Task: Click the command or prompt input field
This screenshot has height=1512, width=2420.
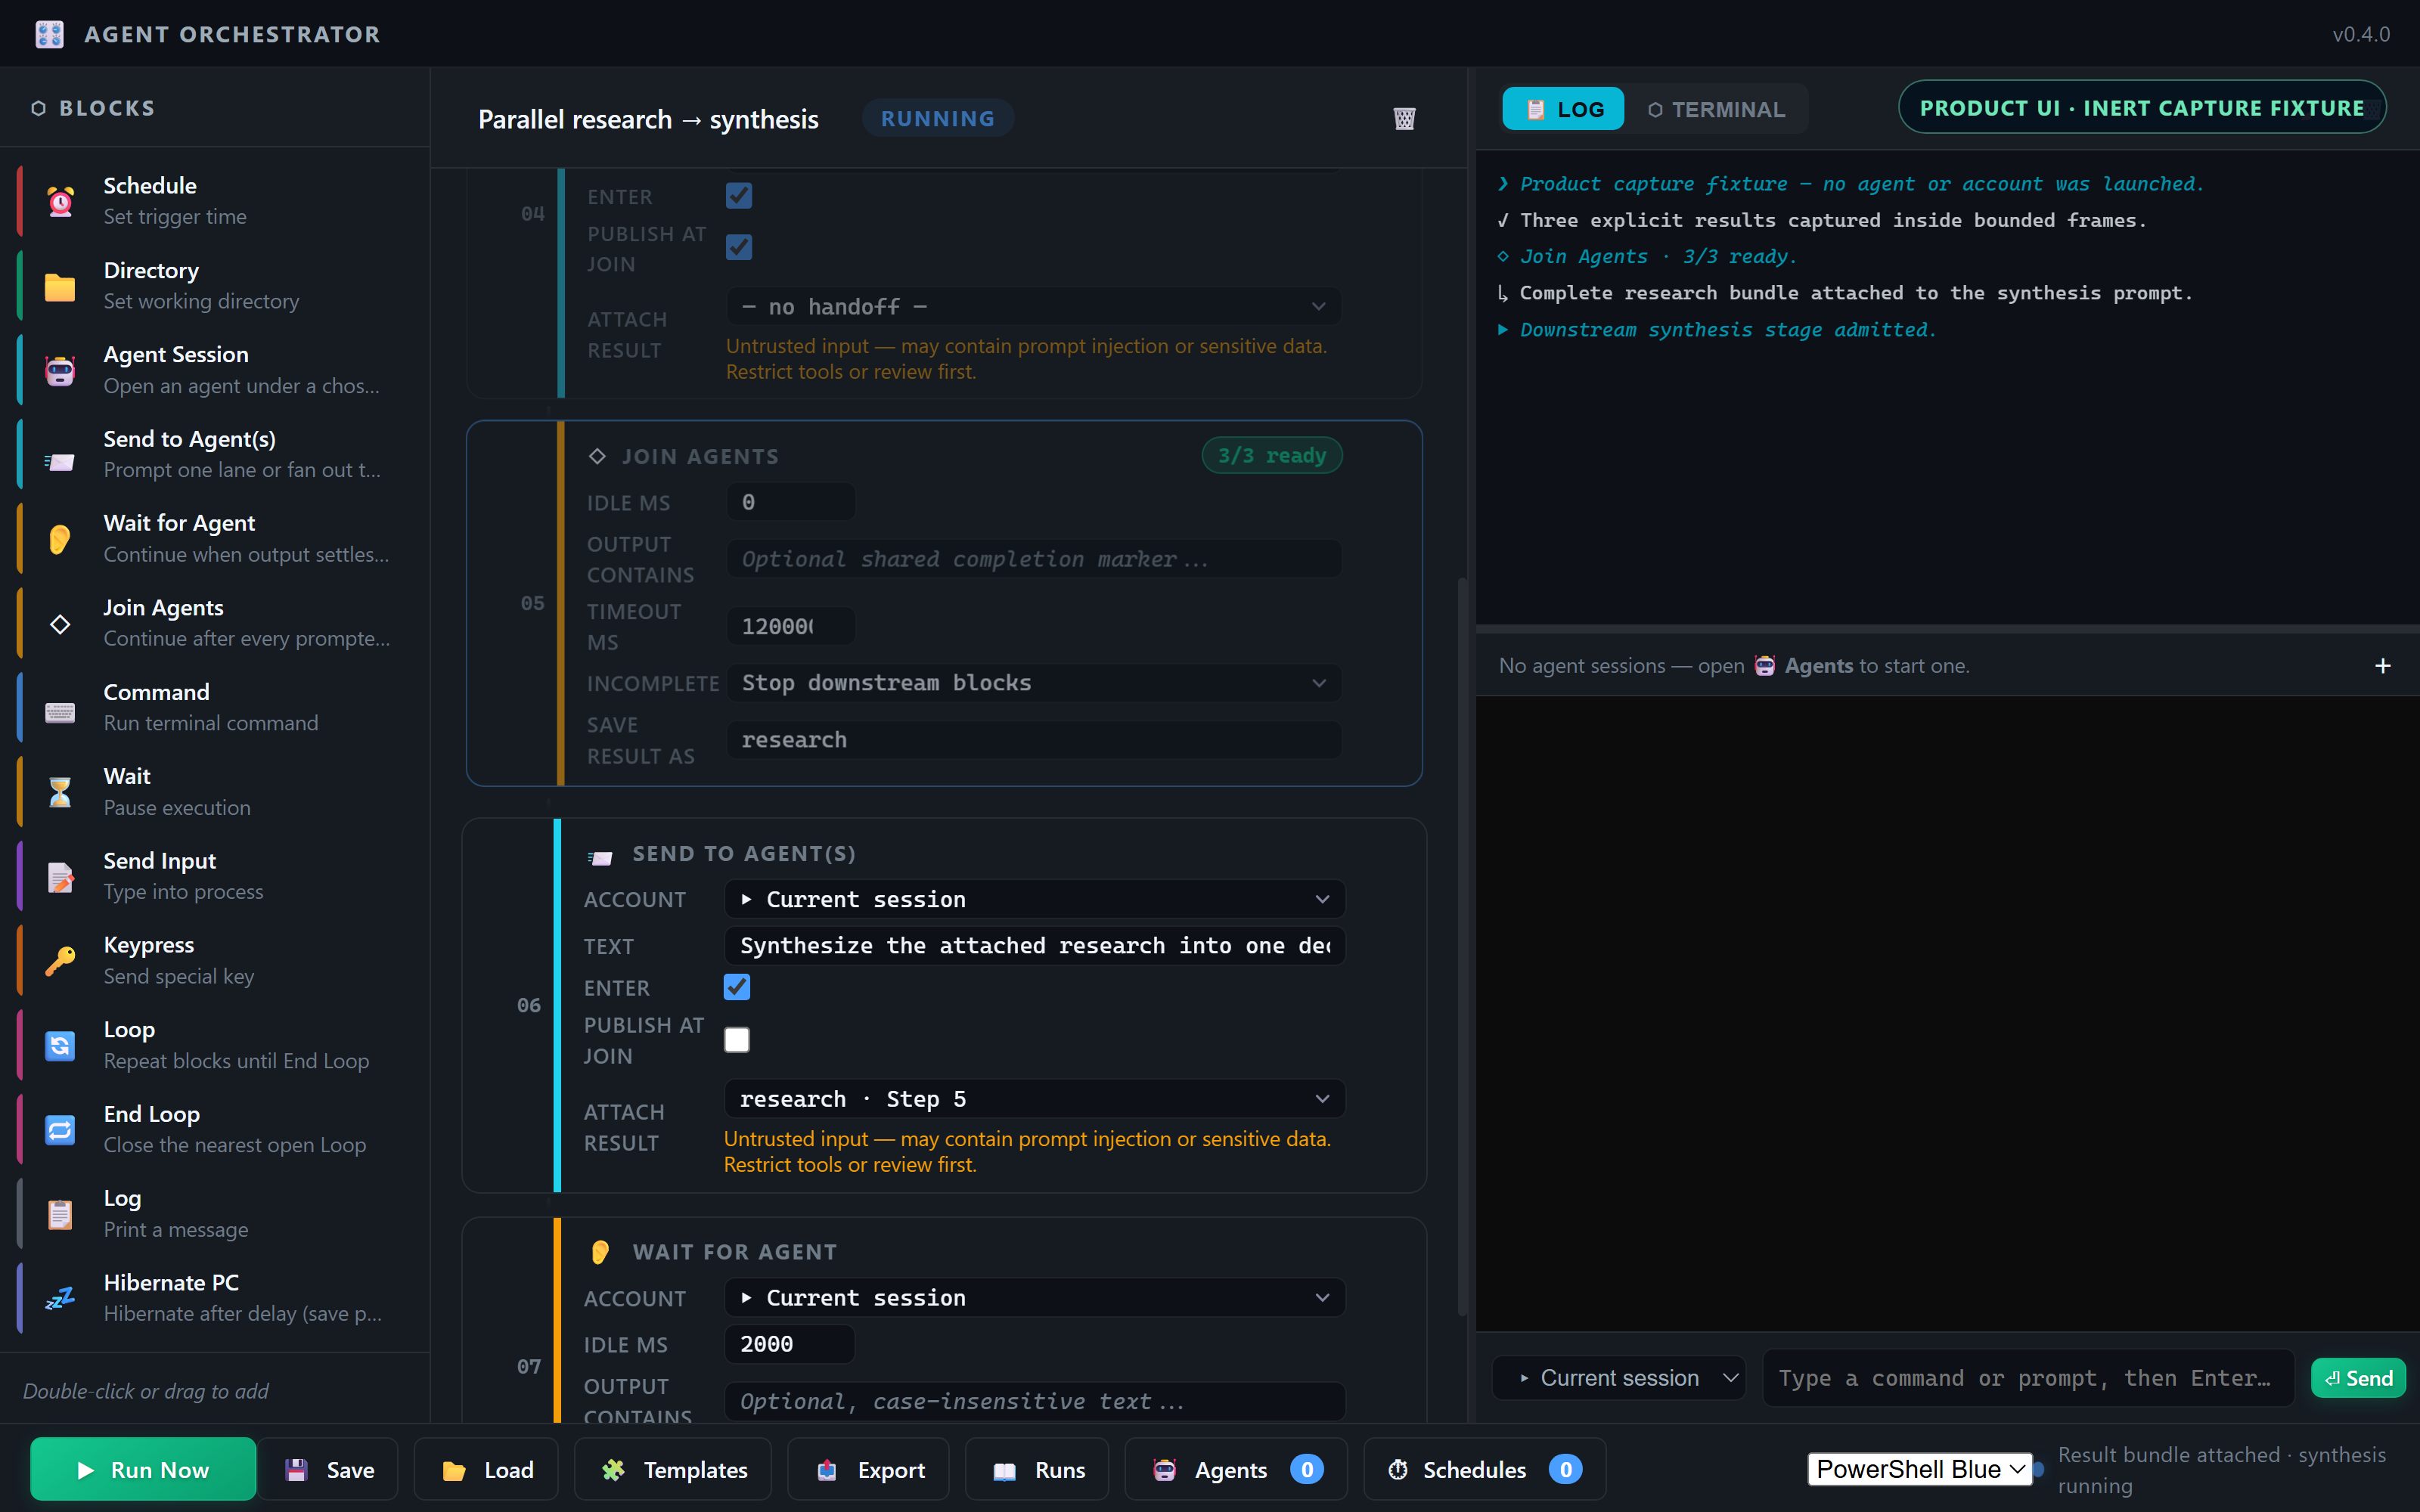Action: 2028,1378
